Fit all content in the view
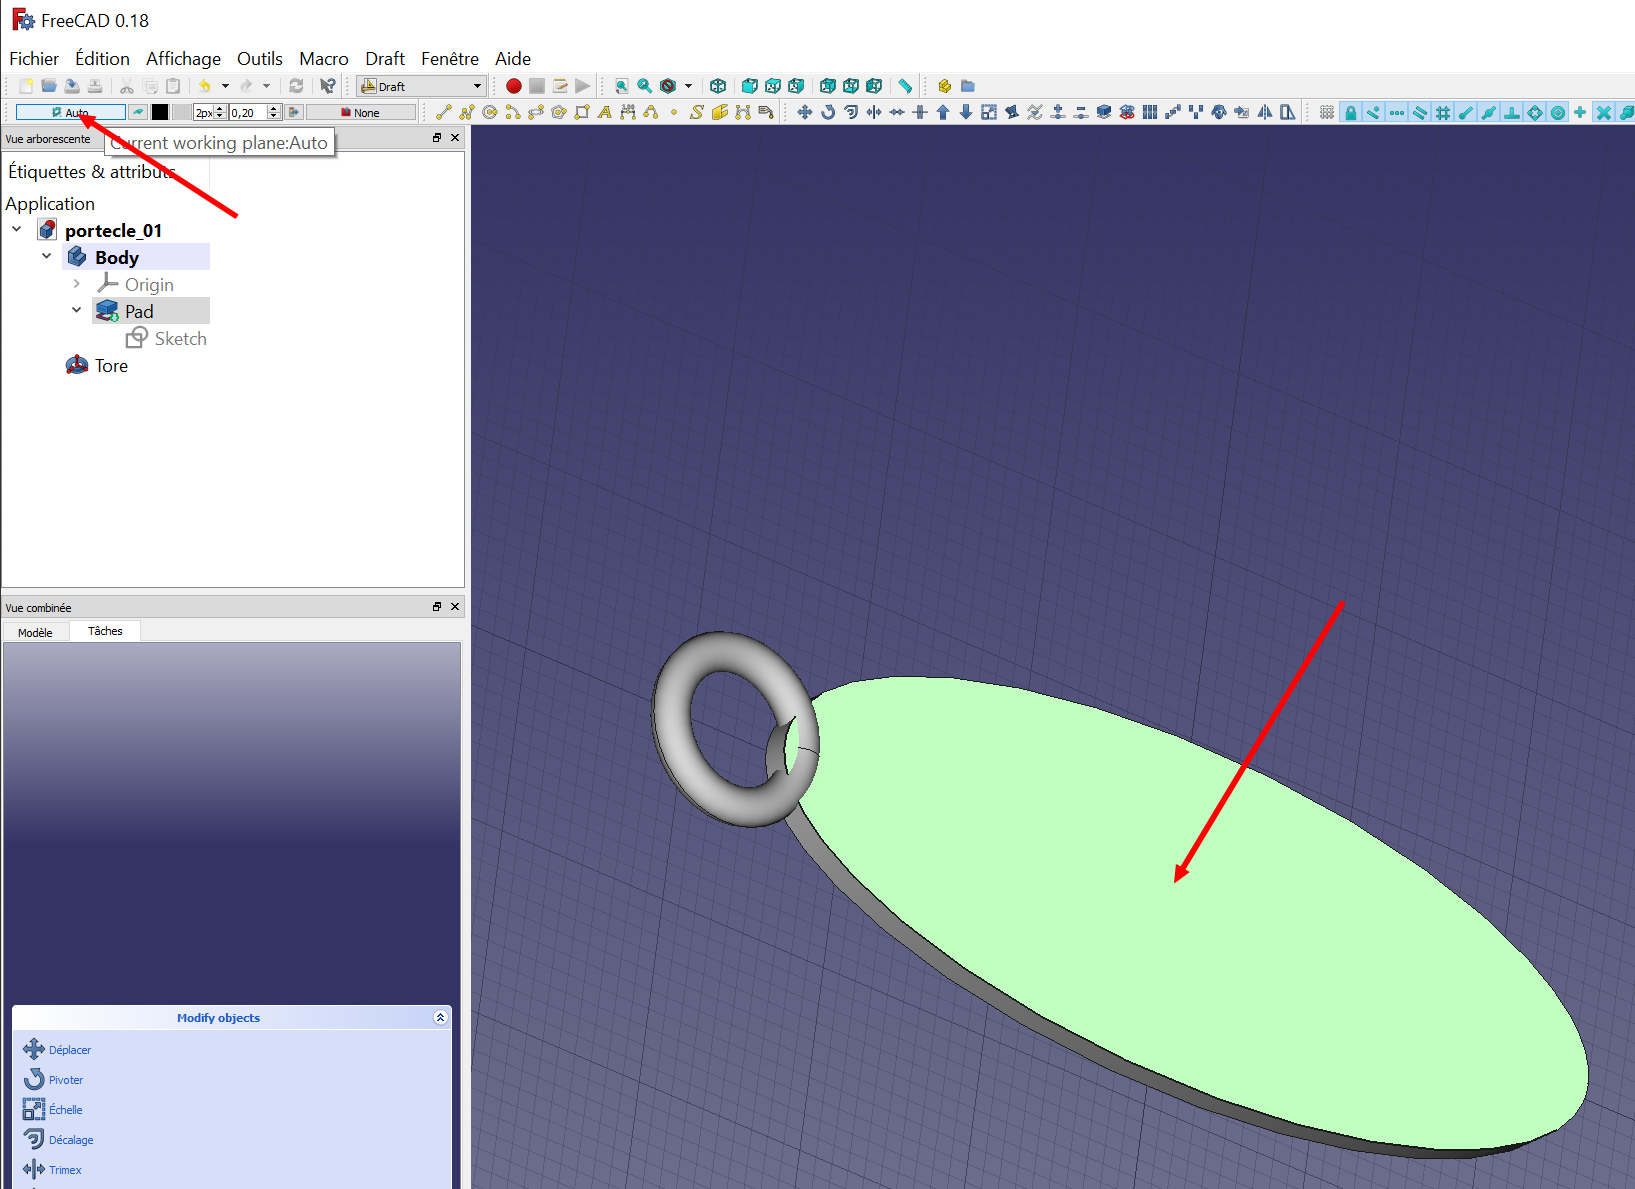Image resolution: width=1635 pixels, height=1189 pixels. click(622, 86)
